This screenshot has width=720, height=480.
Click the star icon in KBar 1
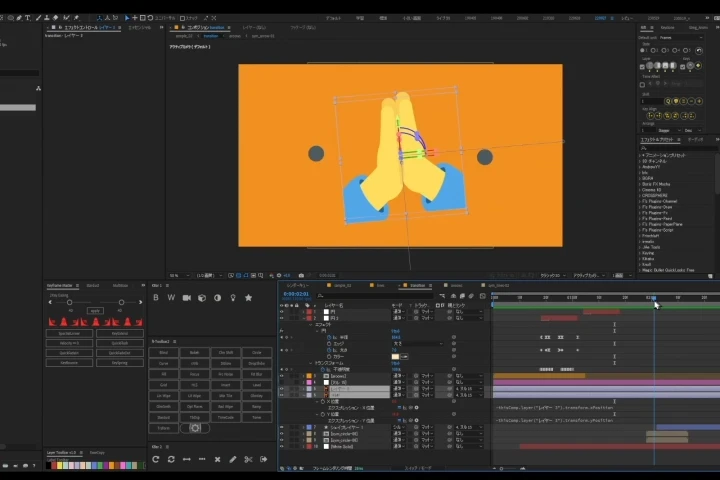tap(248, 298)
